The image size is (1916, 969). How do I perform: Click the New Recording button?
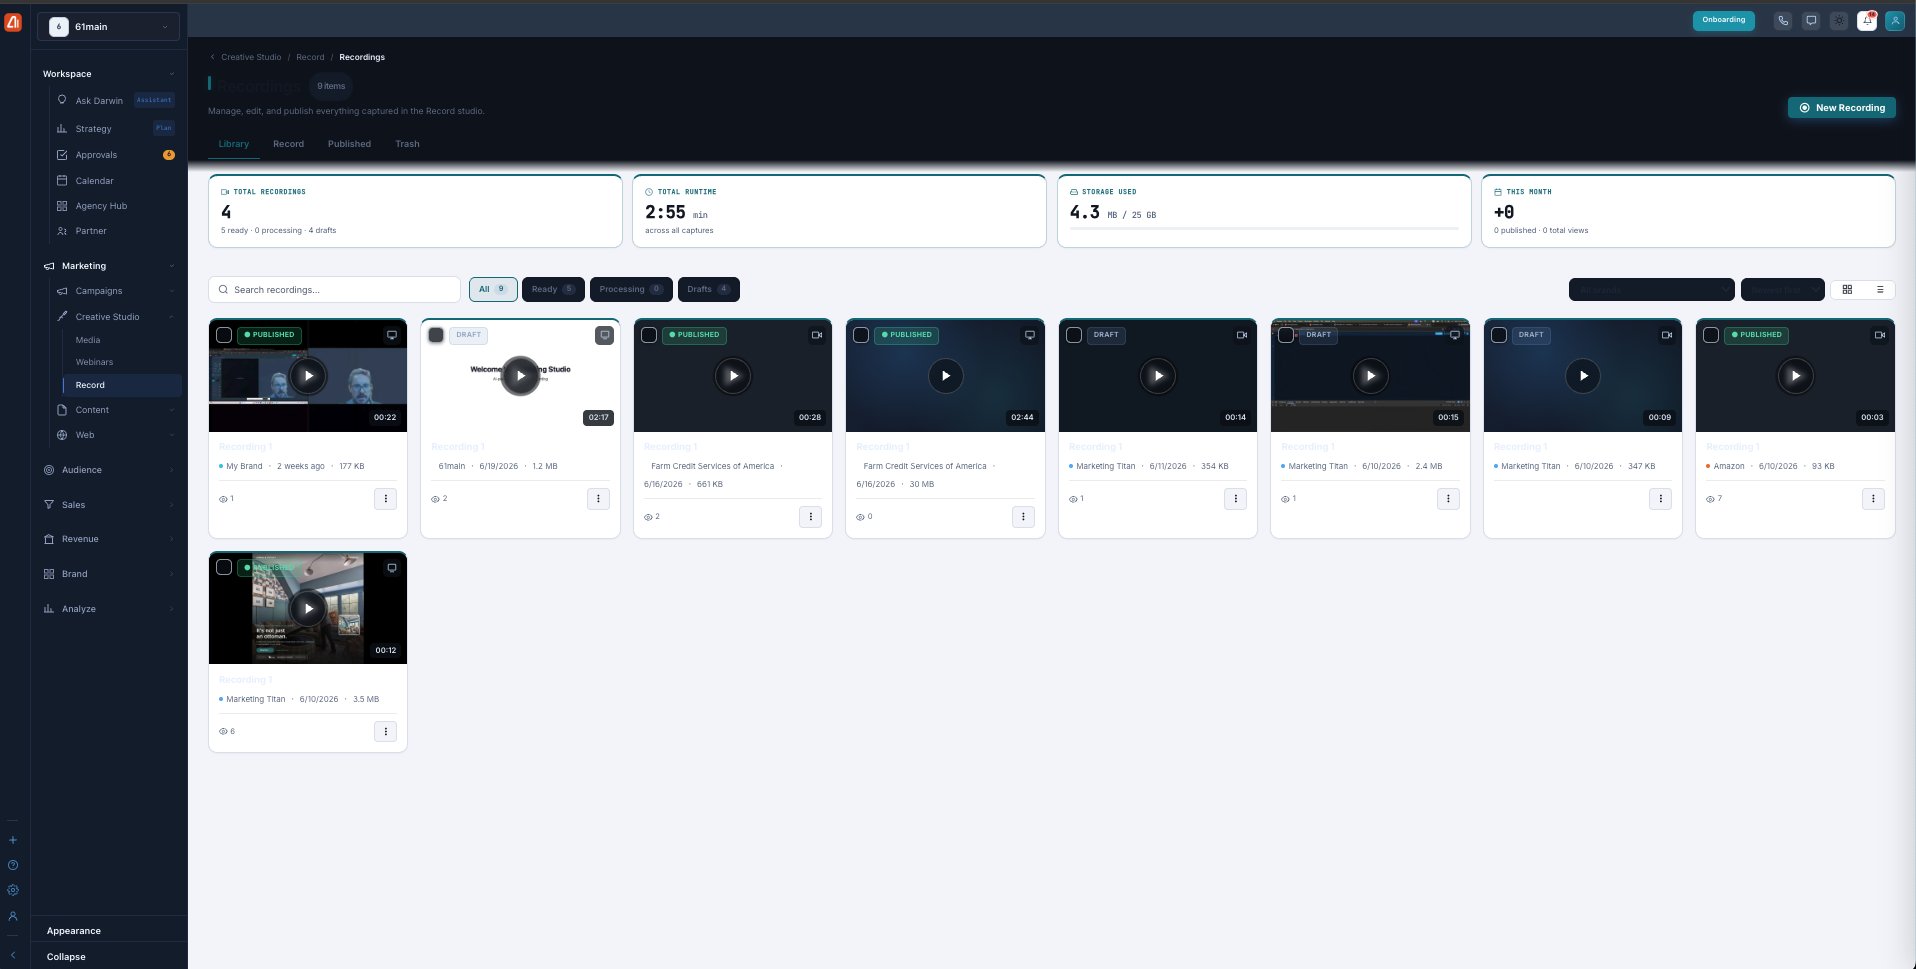tap(1841, 108)
